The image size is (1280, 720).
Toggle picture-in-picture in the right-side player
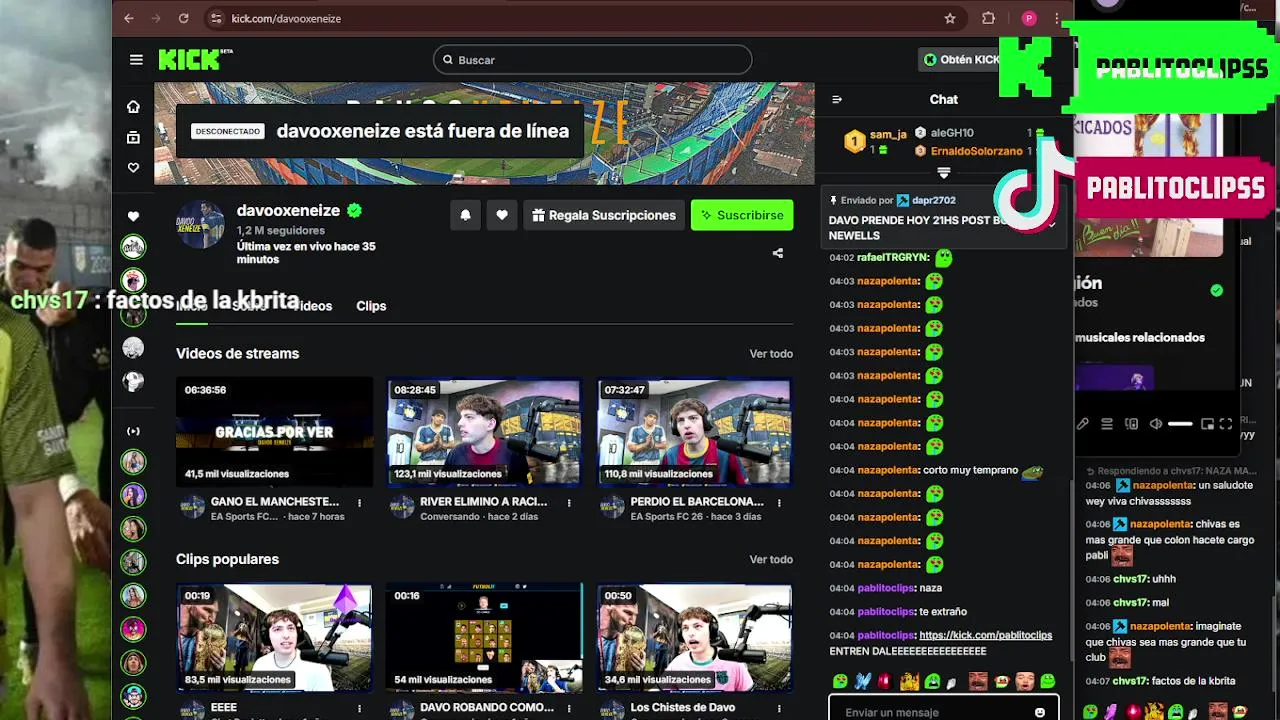1207,424
